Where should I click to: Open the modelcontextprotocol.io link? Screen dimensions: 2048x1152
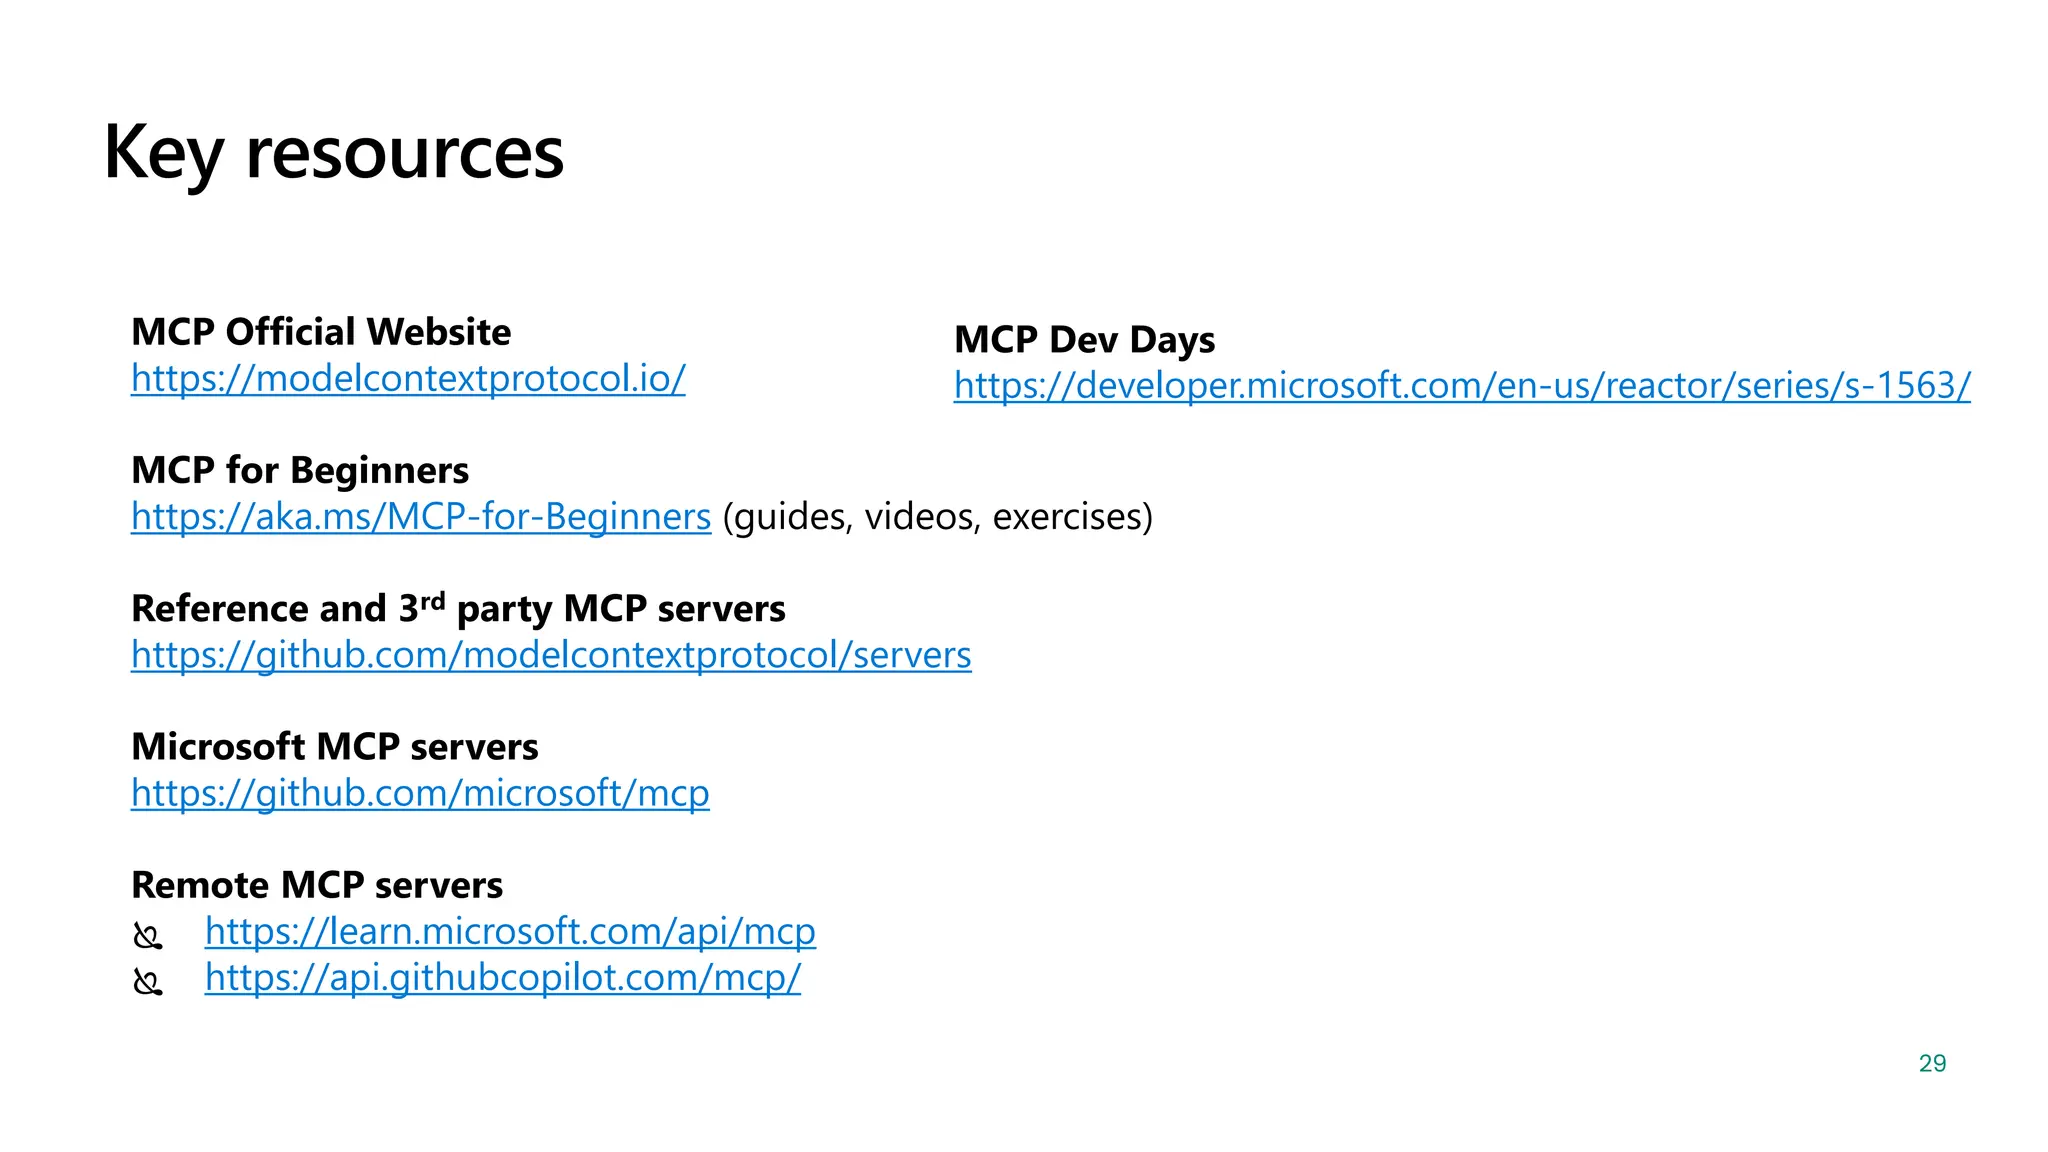pos(408,378)
